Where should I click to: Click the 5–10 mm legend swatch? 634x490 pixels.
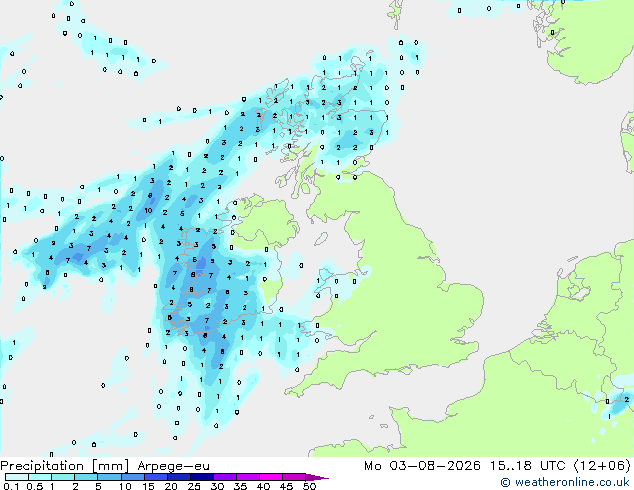tap(109, 477)
